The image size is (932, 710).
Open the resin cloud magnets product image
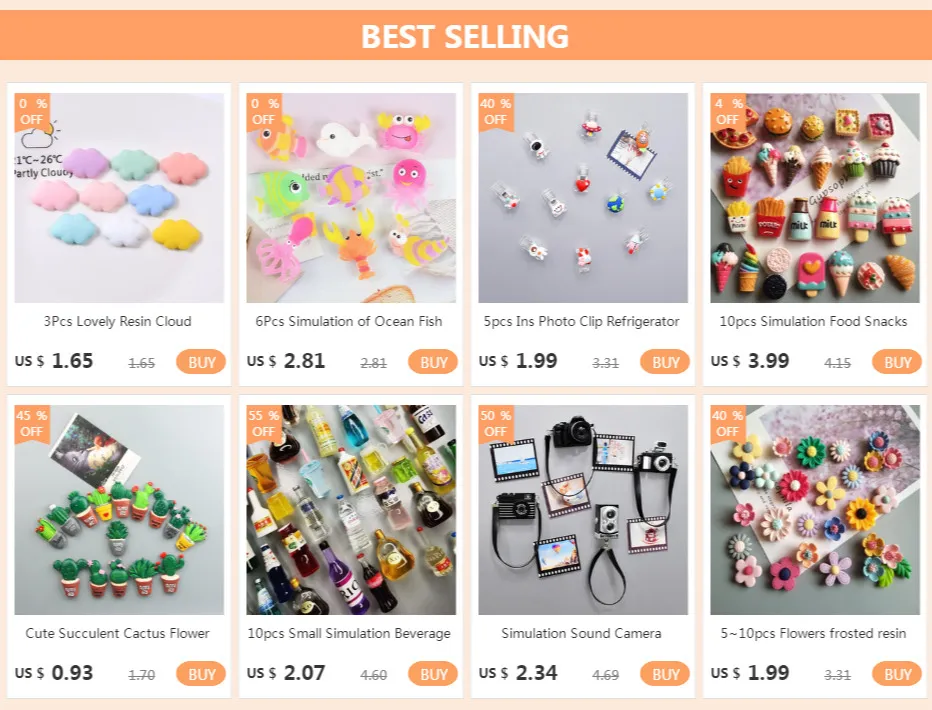(119, 198)
